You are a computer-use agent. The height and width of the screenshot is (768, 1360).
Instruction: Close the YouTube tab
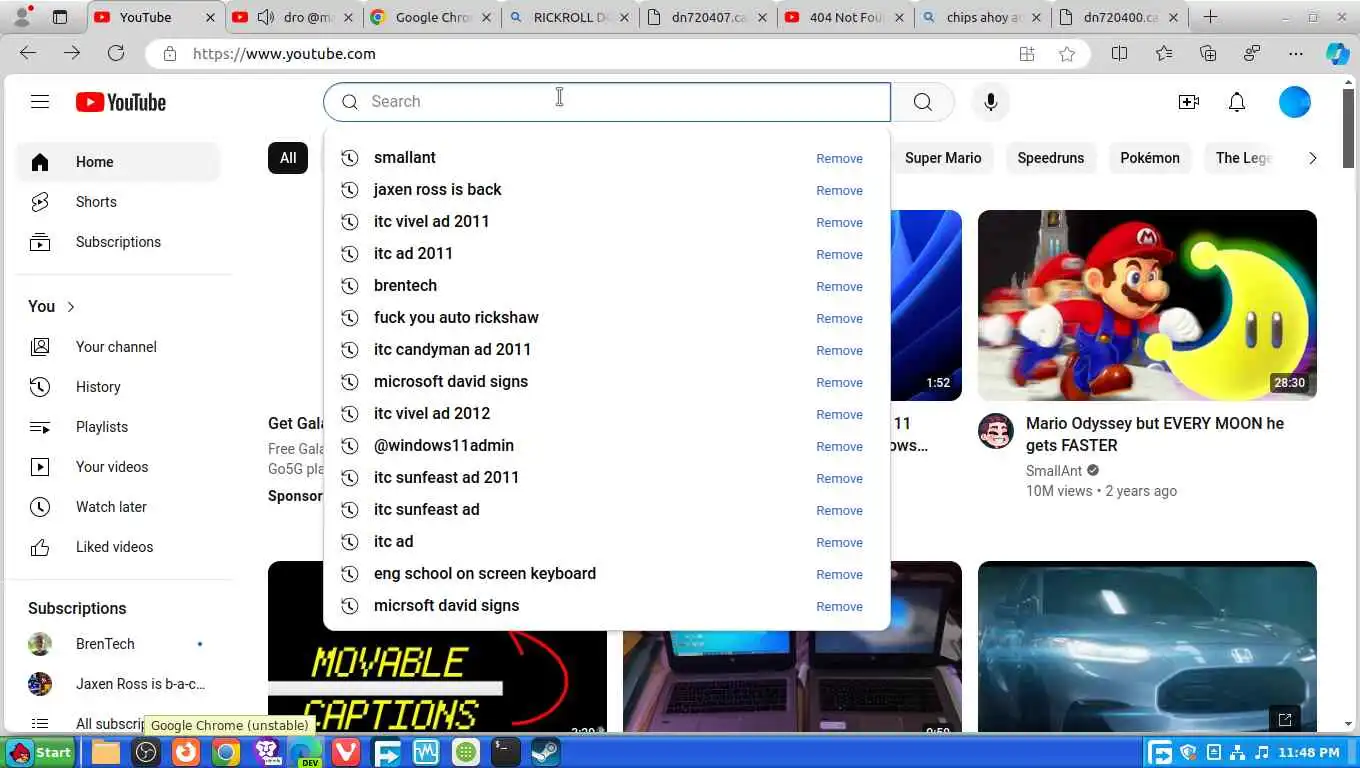208,17
